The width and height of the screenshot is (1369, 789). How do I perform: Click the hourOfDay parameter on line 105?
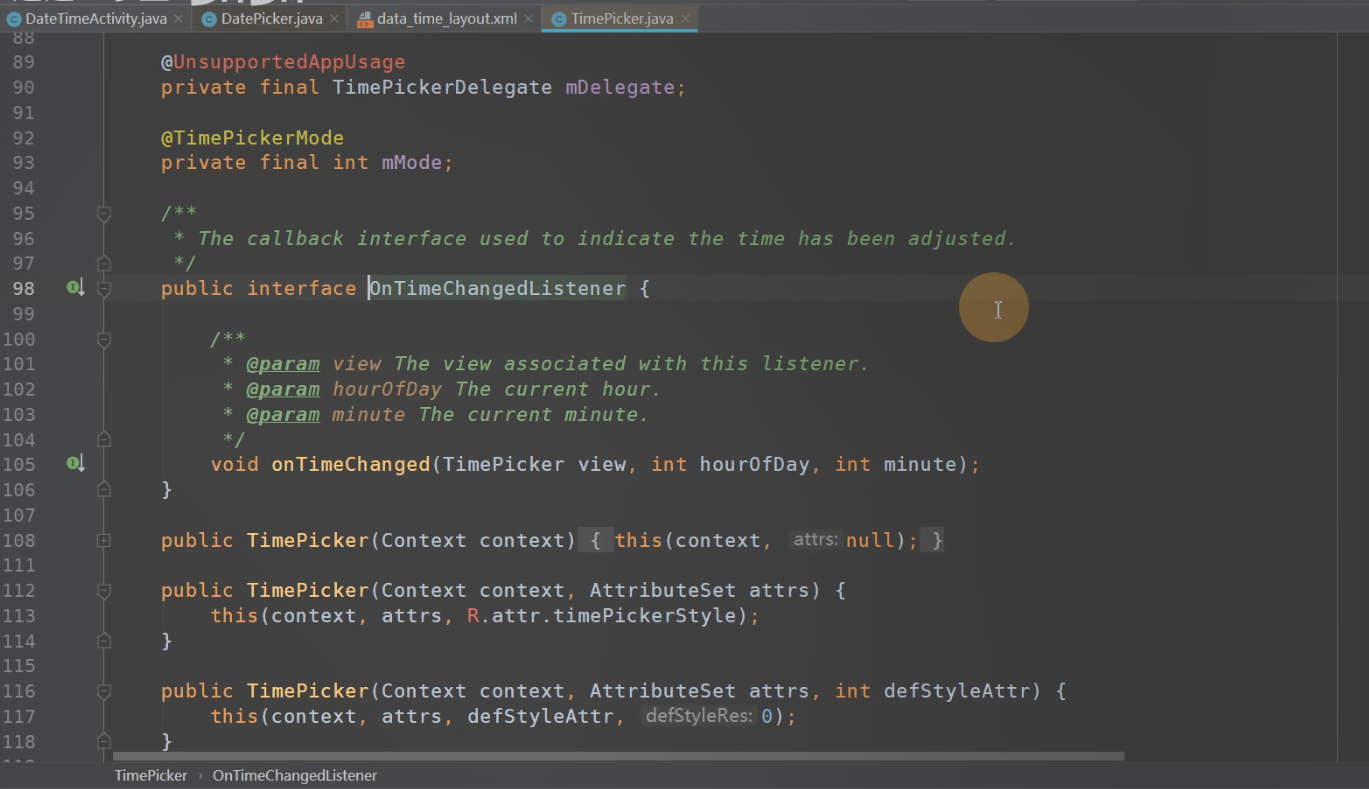point(754,465)
